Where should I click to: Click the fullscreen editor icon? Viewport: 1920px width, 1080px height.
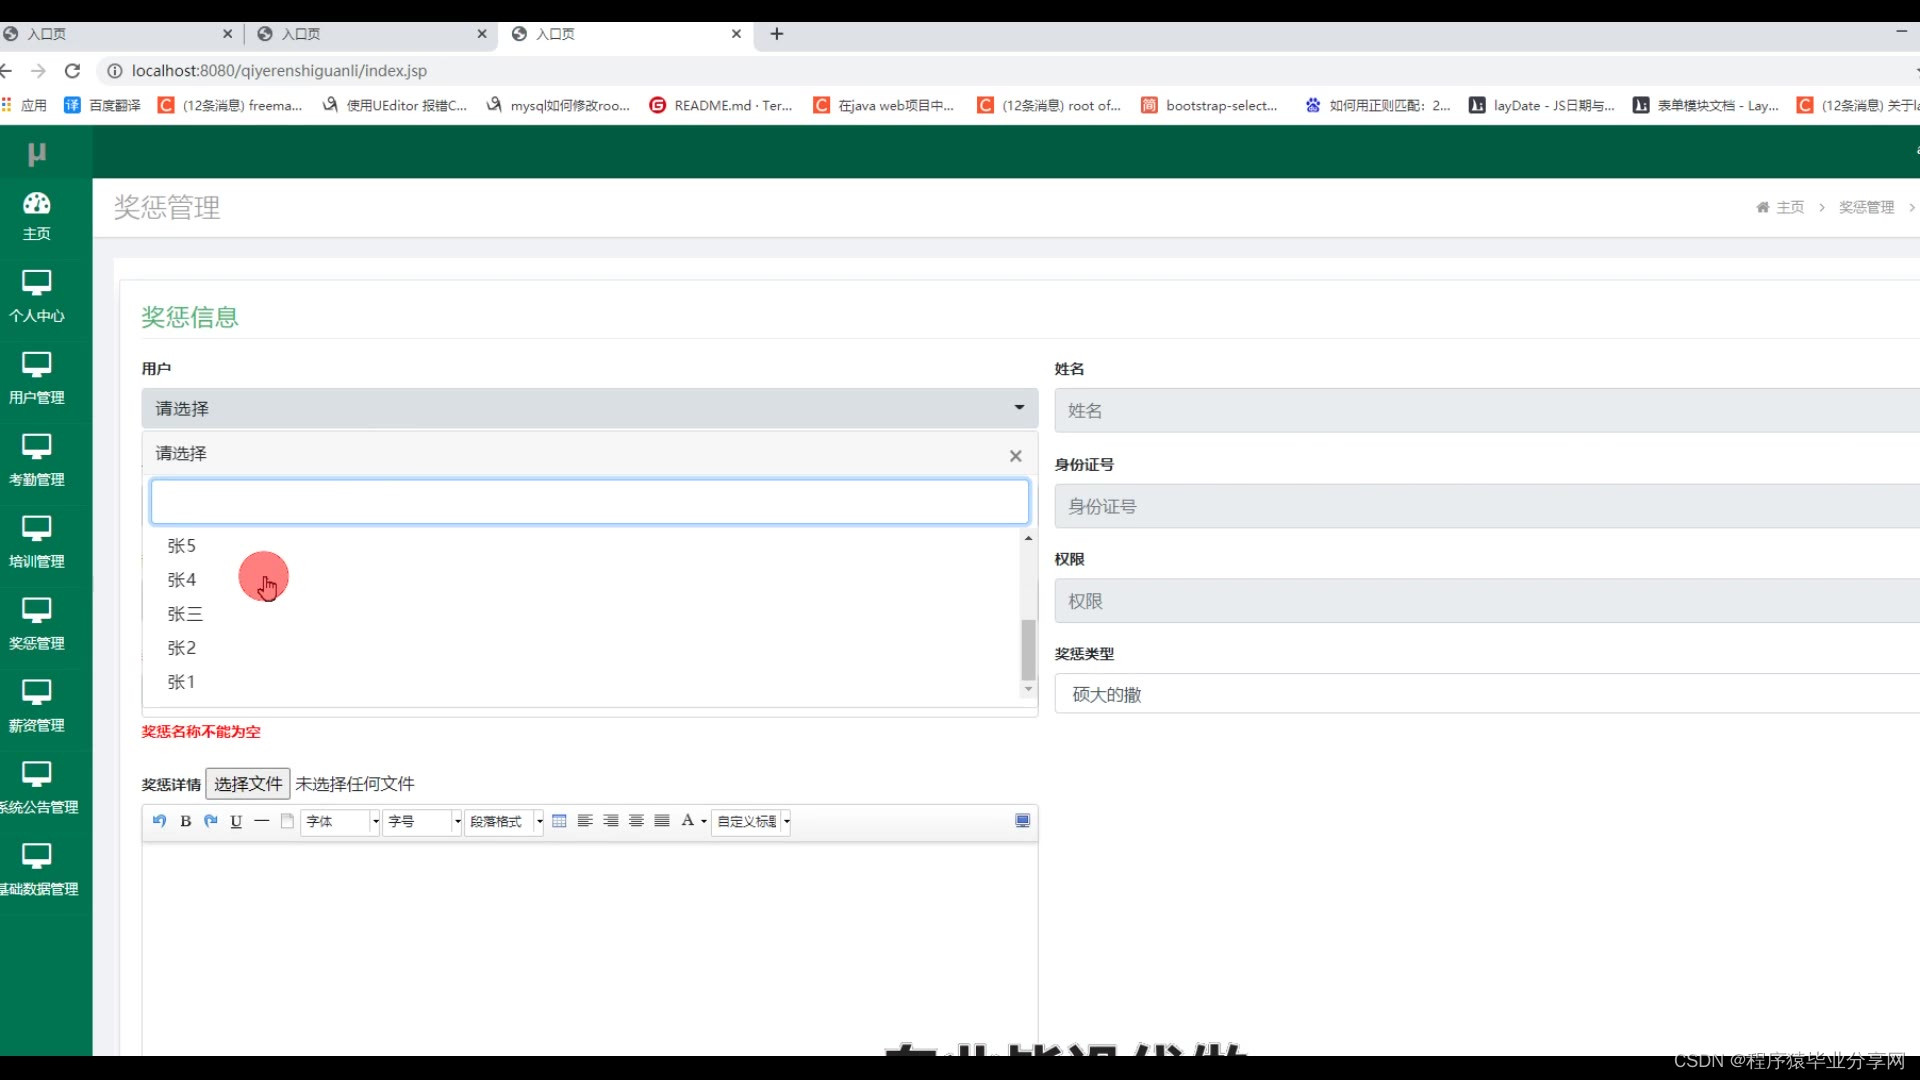1022,821
